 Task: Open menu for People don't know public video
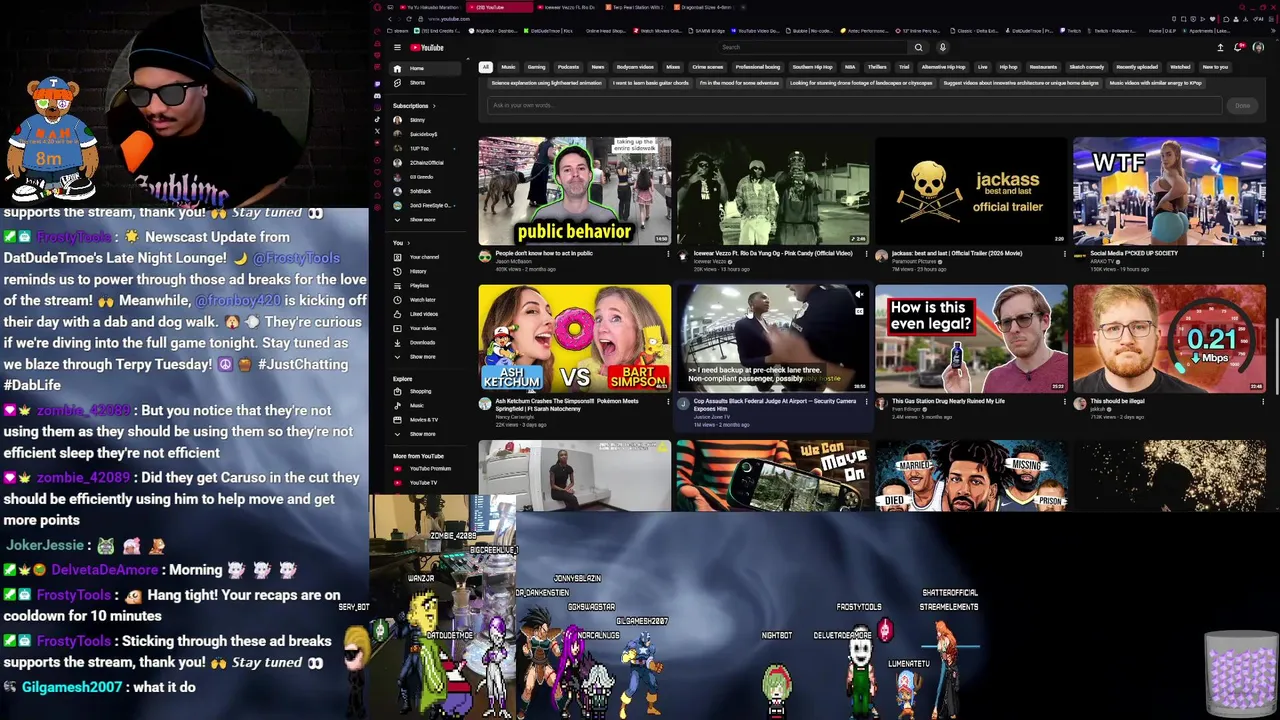(668, 254)
